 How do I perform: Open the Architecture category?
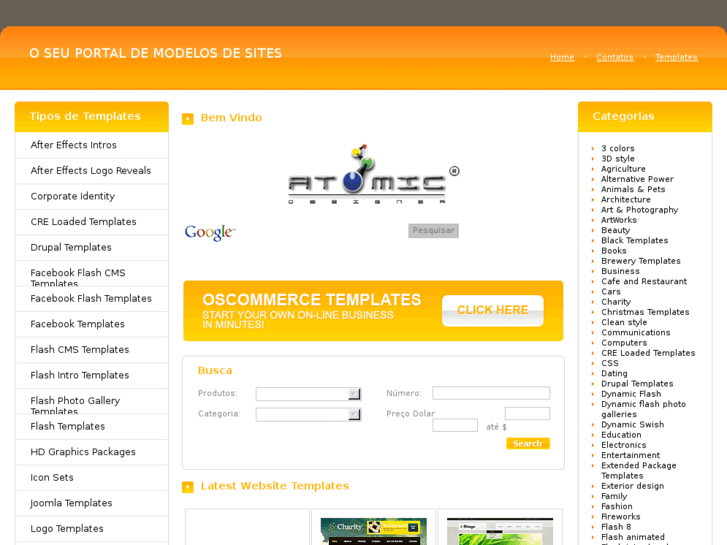626,199
